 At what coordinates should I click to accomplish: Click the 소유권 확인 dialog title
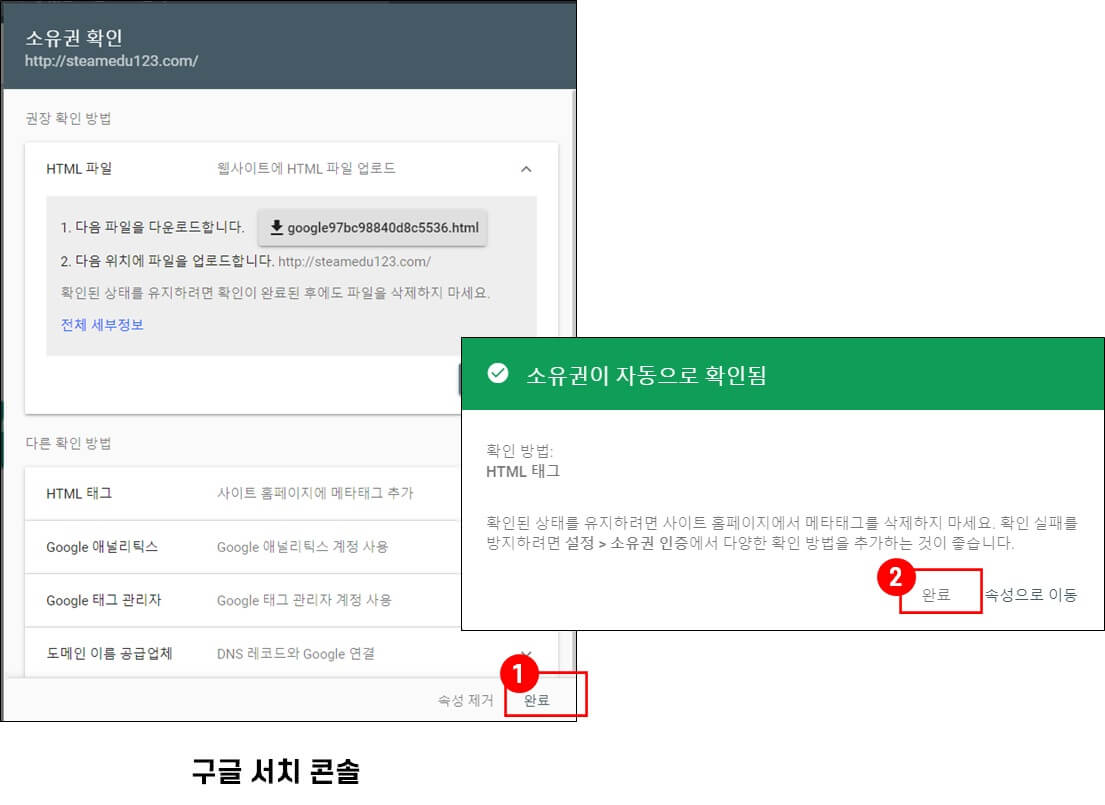[74, 37]
